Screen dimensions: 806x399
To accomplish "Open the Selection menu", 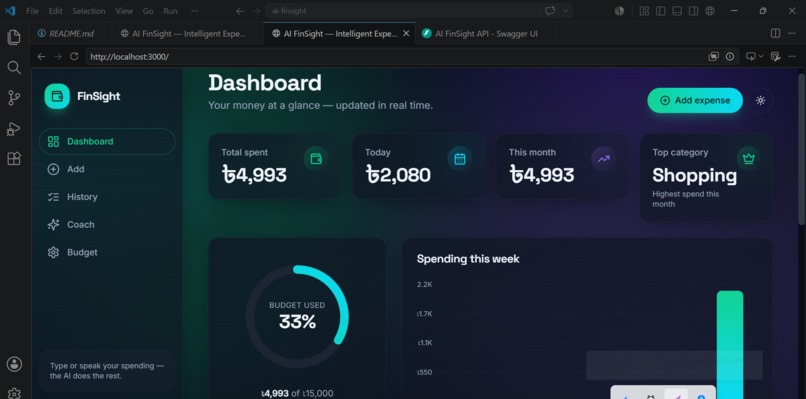I will (88, 11).
